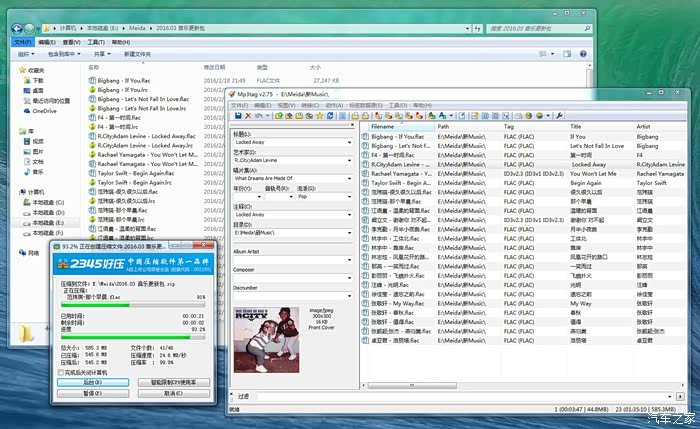This screenshot has width=700, height=429.
Task: Open the 文件(F) menu in Explorer
Action: (22, 43)
